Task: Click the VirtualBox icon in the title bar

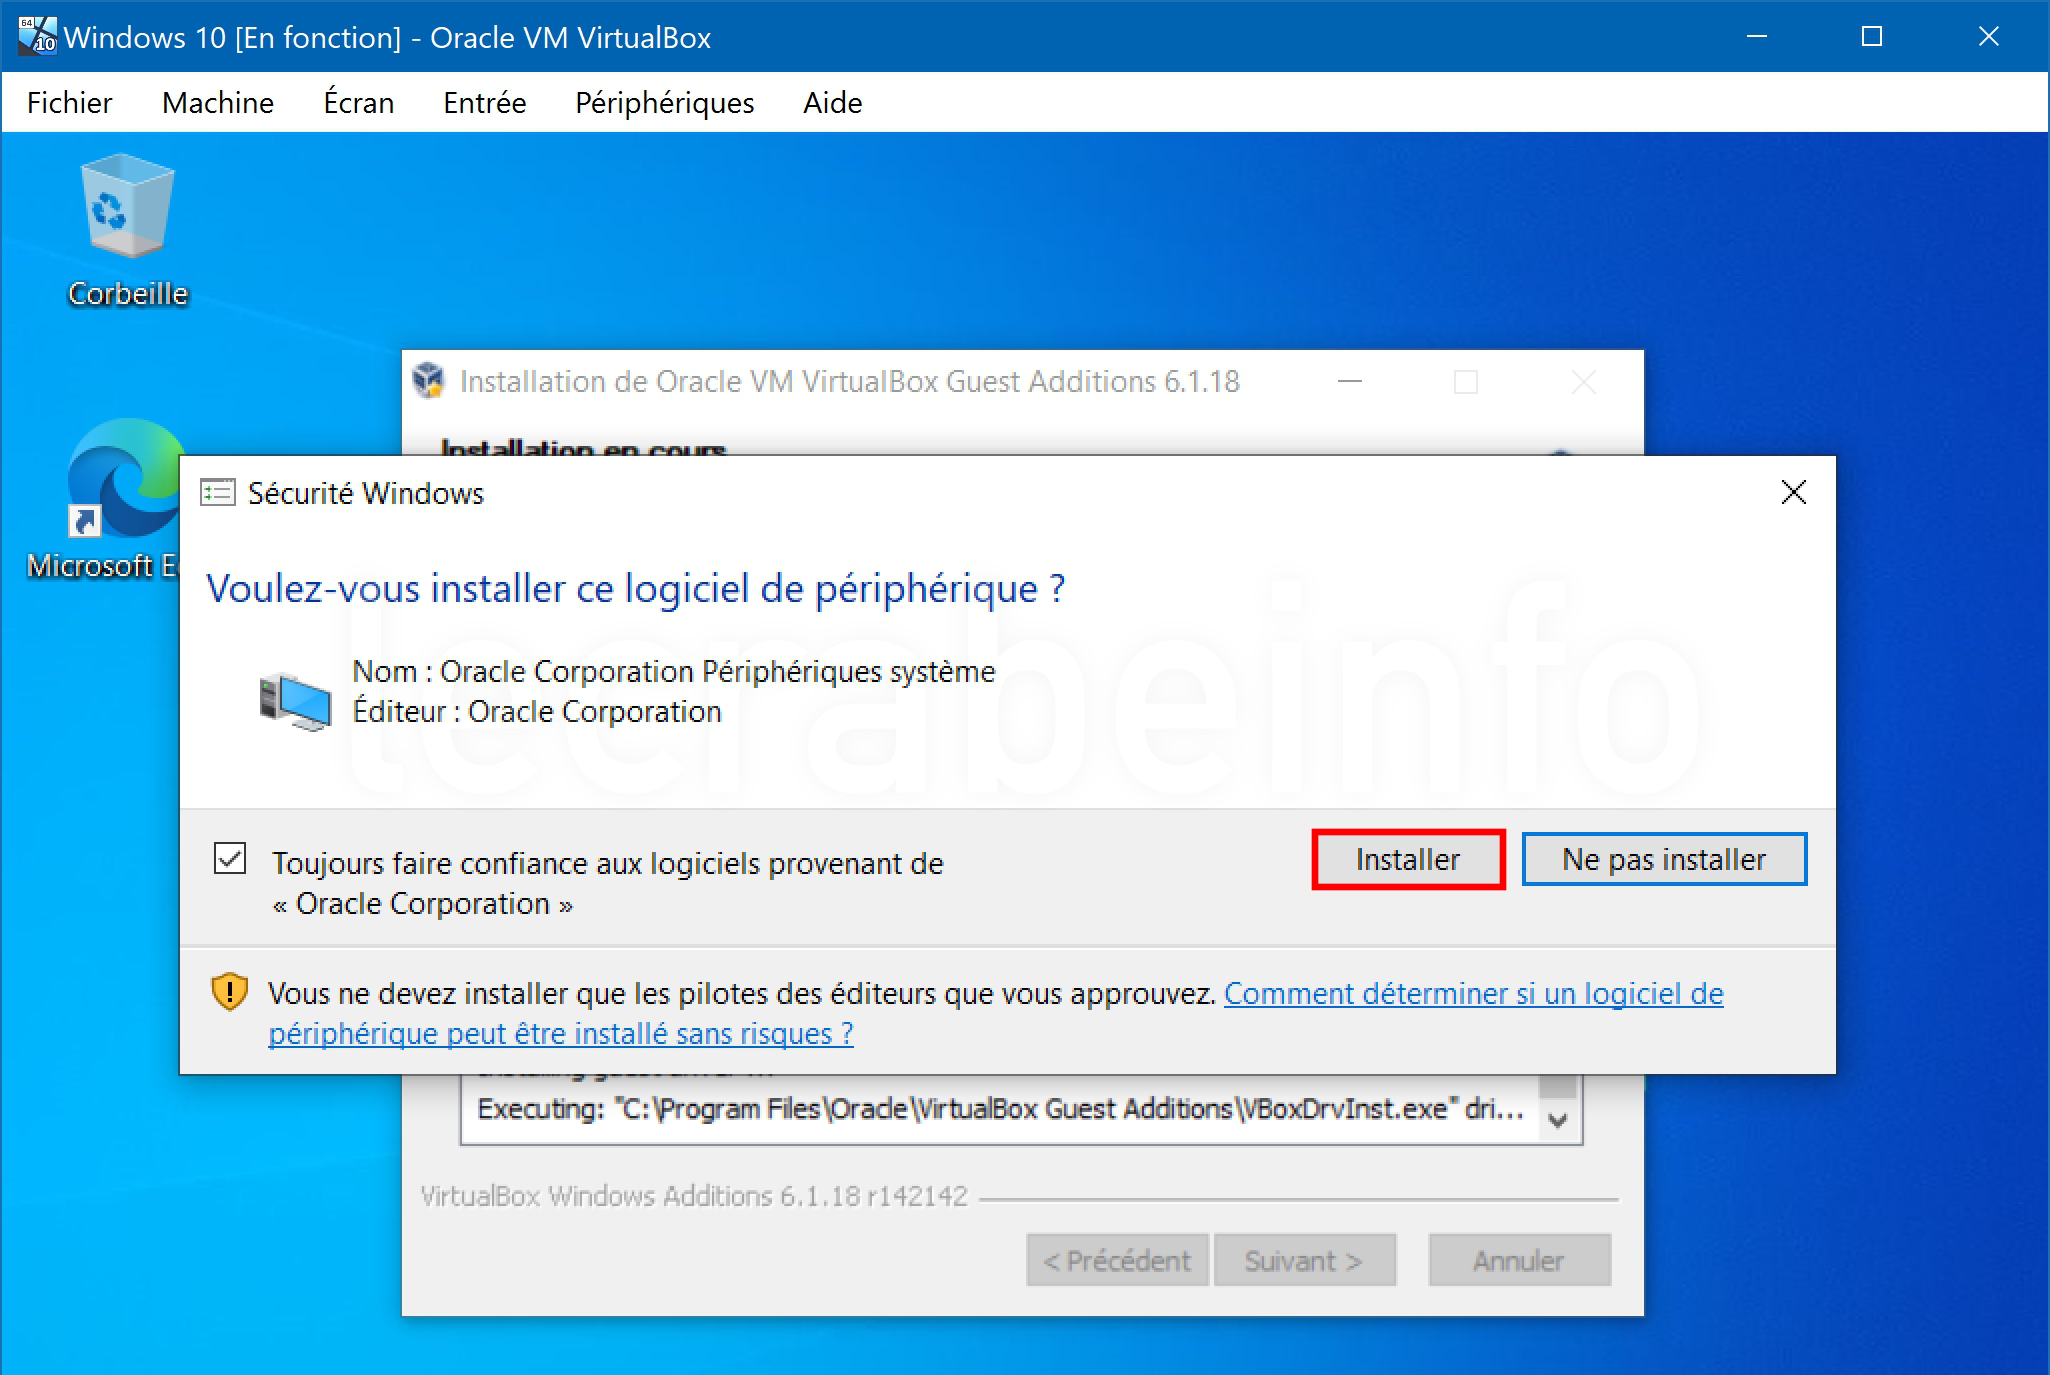Action: pyautogui.click(x=37, y=36)
